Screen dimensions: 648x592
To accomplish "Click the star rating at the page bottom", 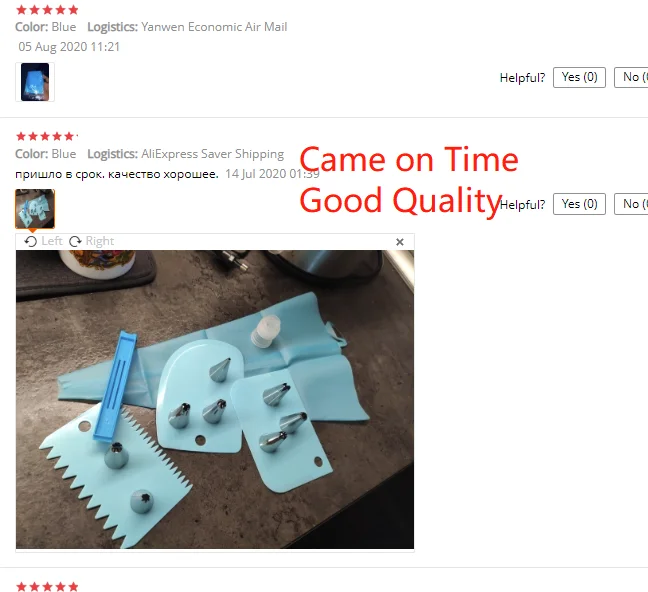I will 47,587.
